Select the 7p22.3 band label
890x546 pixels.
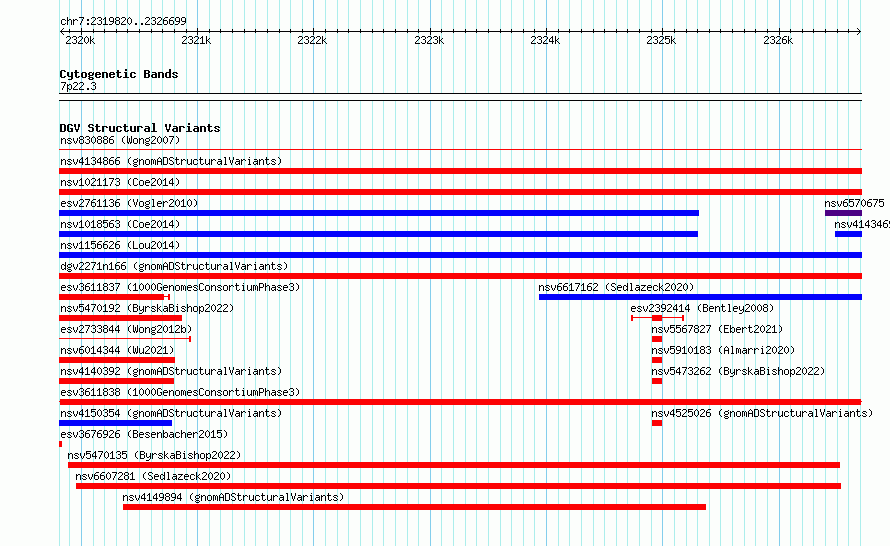tap(78, 86)
